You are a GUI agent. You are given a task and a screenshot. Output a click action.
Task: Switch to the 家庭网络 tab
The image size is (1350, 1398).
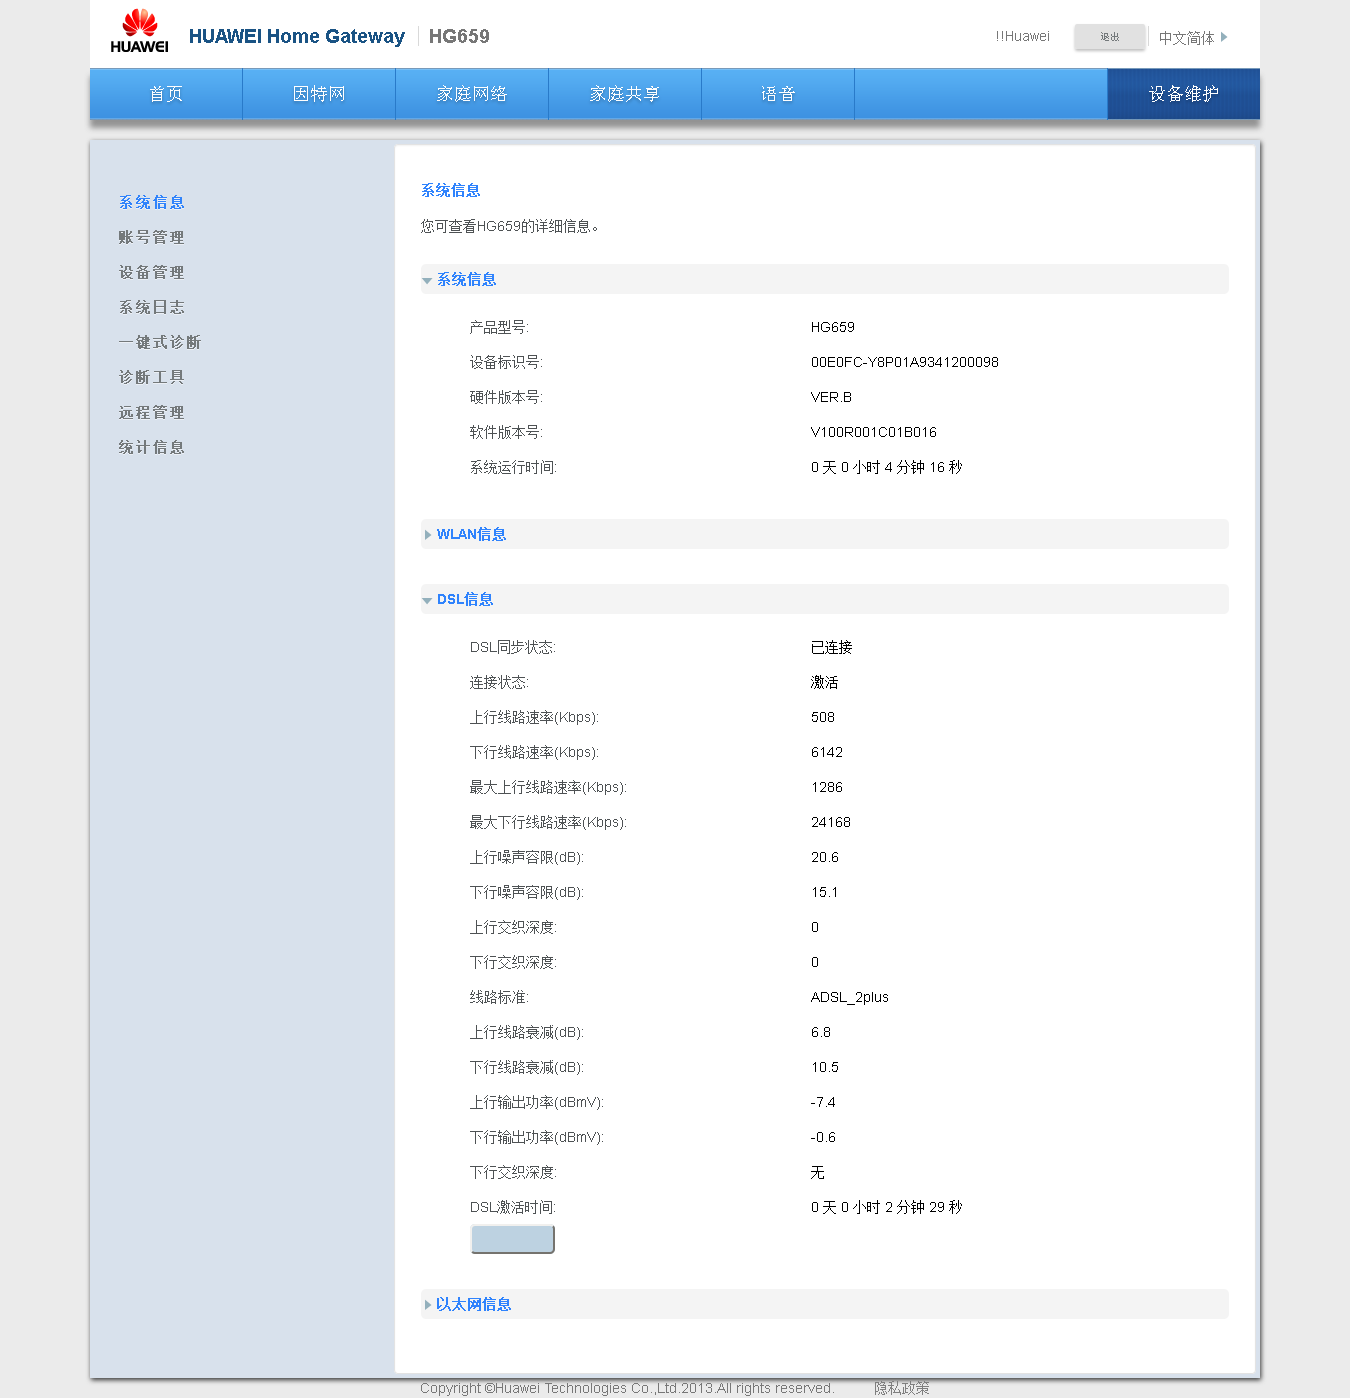coord(472,94)
